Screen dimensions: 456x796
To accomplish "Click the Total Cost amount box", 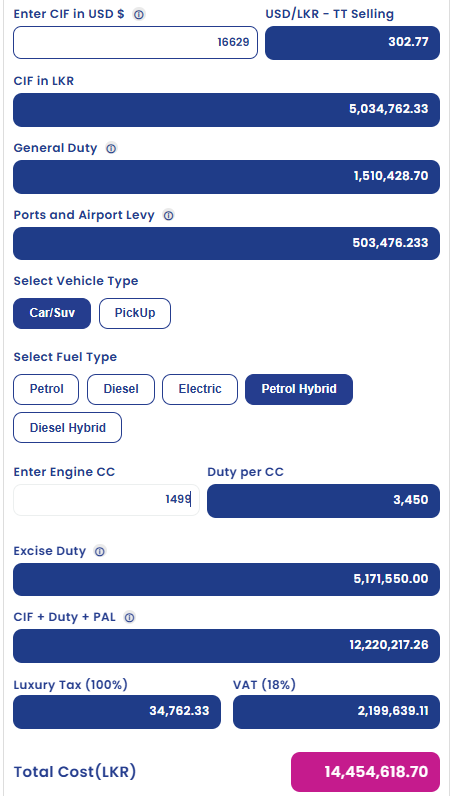I will click(x=366, y=772).
